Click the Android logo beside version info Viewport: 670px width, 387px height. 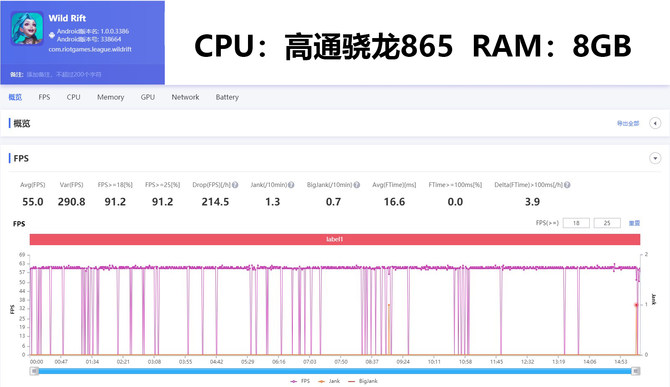(52, 35)
